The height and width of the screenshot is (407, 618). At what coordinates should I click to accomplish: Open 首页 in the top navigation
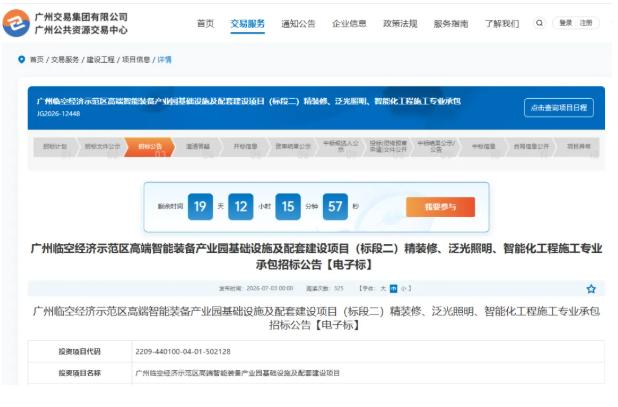tap(205, 24)
